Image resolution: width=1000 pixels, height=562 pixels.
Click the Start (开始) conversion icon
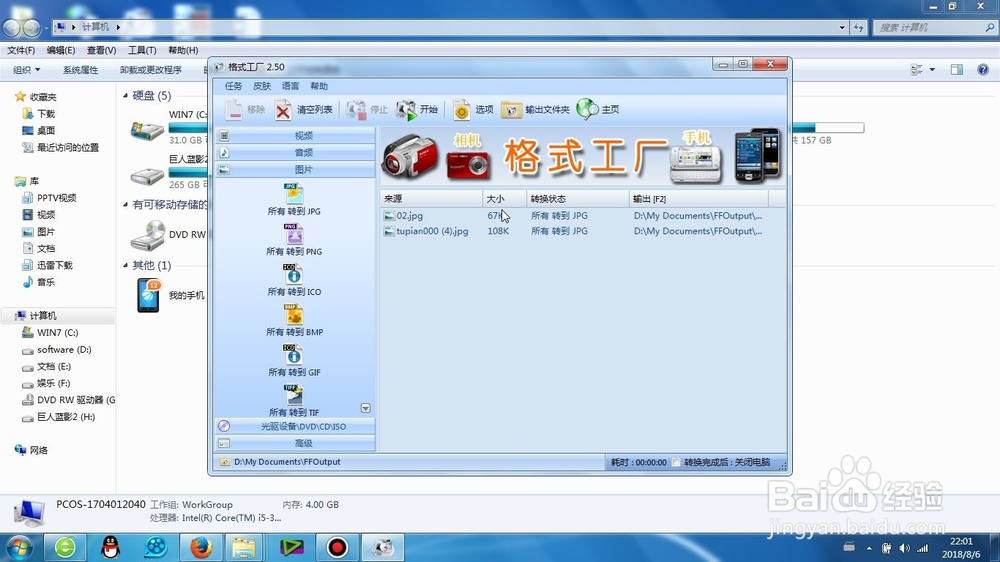[x=406, y=110]
